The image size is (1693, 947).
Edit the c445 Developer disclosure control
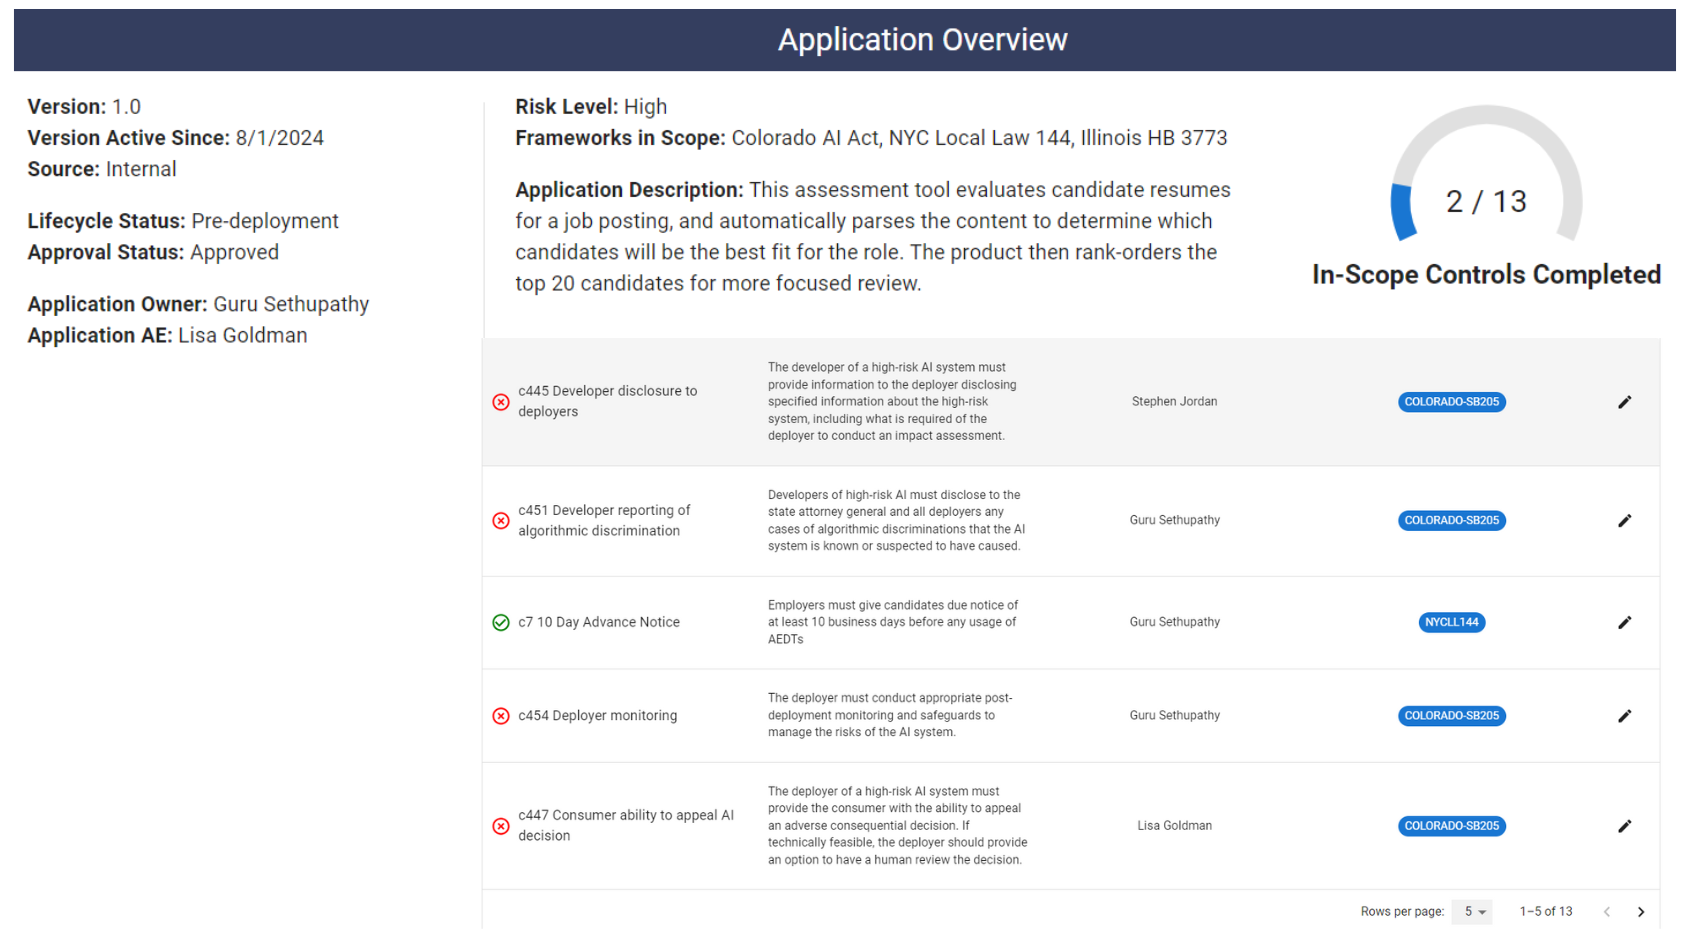click(1625, 401)
